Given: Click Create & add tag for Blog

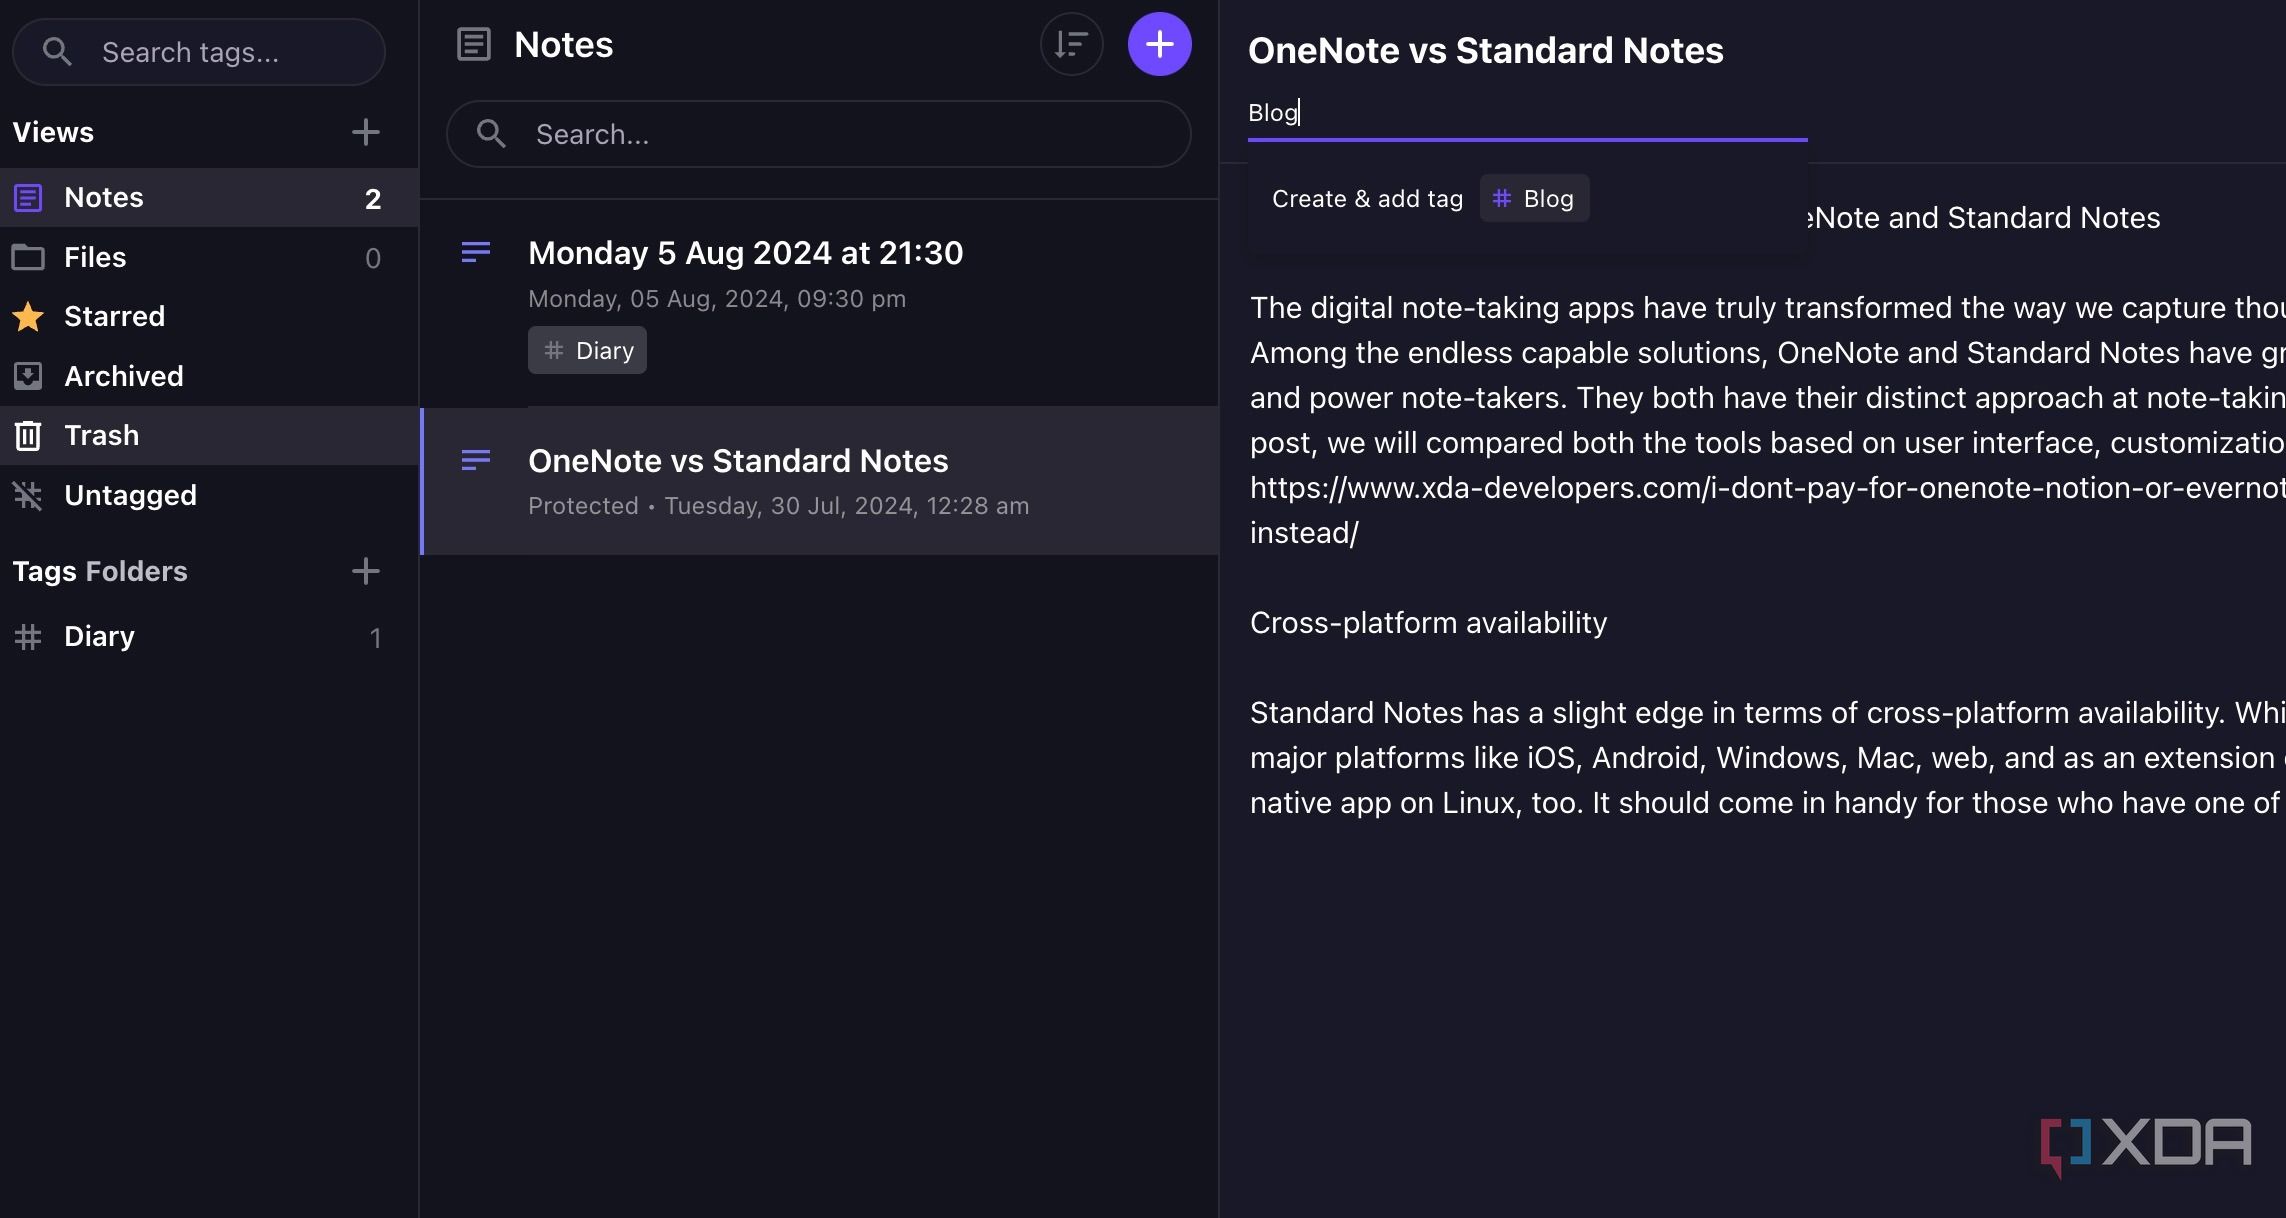Looking at the screenshot, I should click(x=1366, y=198).
